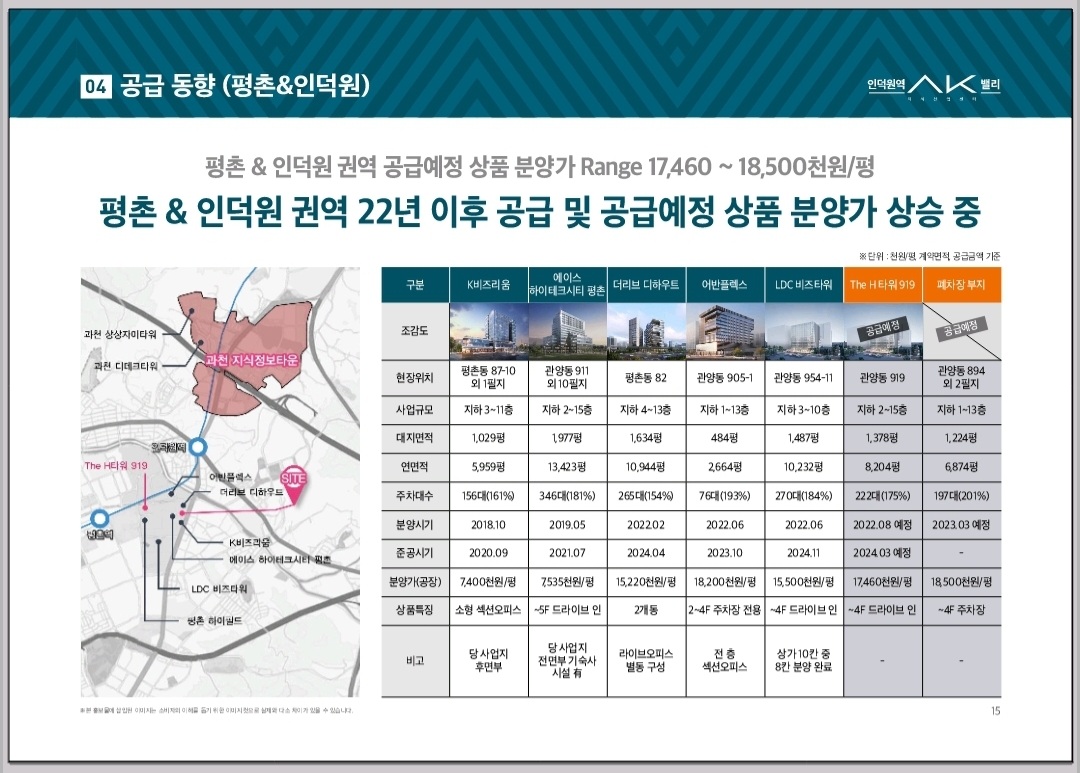The width and height of the screenshot is (1080, 773).
Task: Click the 연면적 row label
Action: (415, 467)
